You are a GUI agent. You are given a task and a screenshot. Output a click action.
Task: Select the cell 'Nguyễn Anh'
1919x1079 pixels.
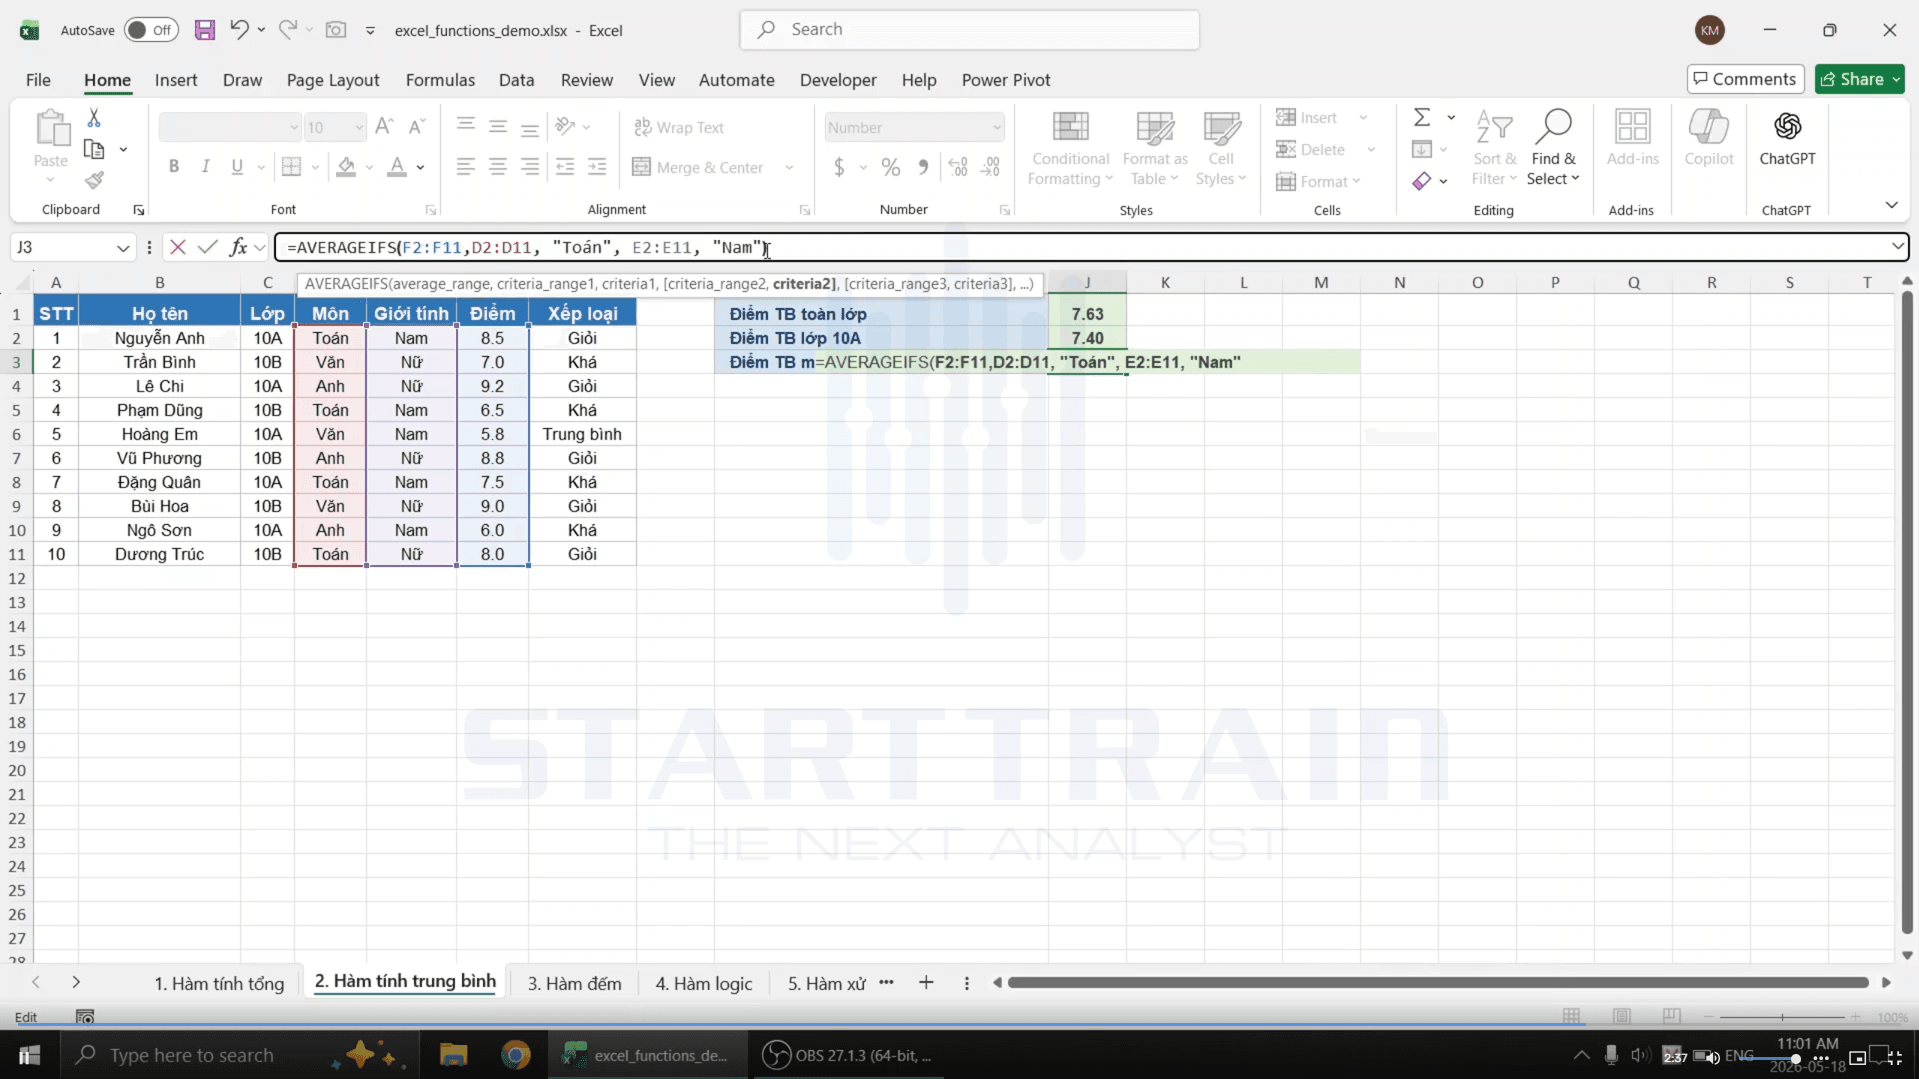tap(160, 338)
